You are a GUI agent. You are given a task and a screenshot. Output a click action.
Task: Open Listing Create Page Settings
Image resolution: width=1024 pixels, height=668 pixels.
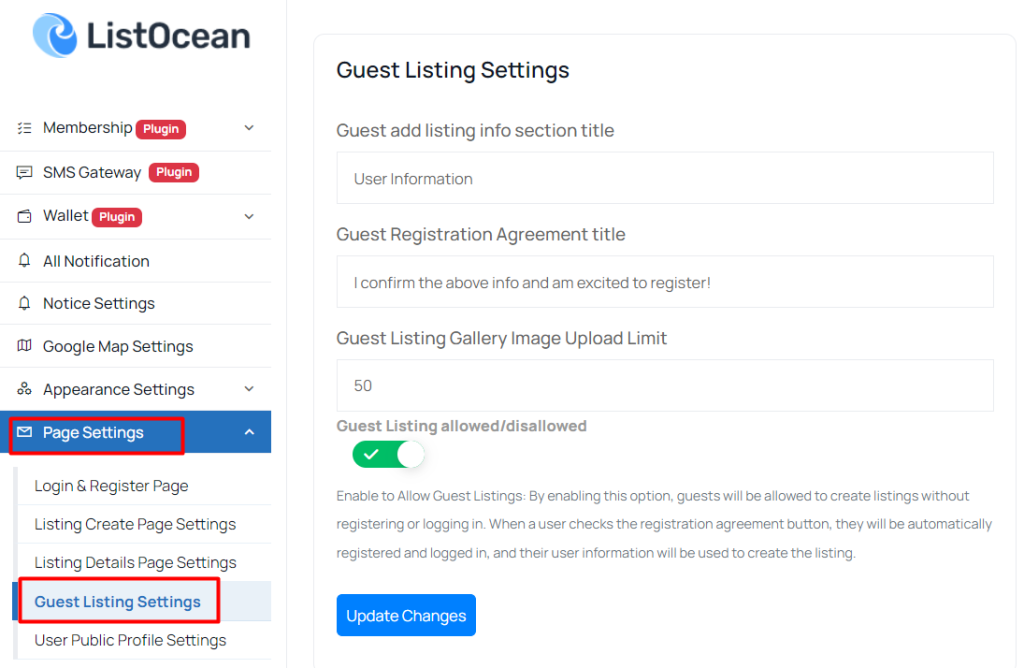[135, 524]
